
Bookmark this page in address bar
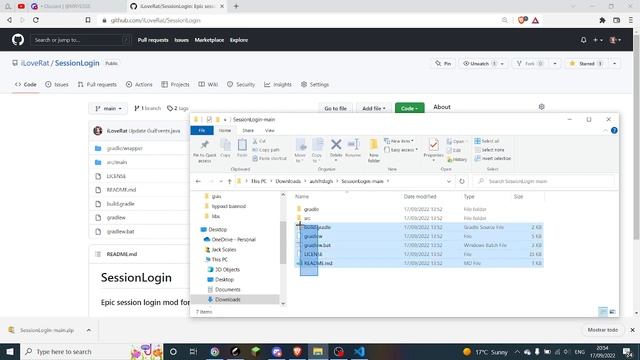tap(88, 20)
